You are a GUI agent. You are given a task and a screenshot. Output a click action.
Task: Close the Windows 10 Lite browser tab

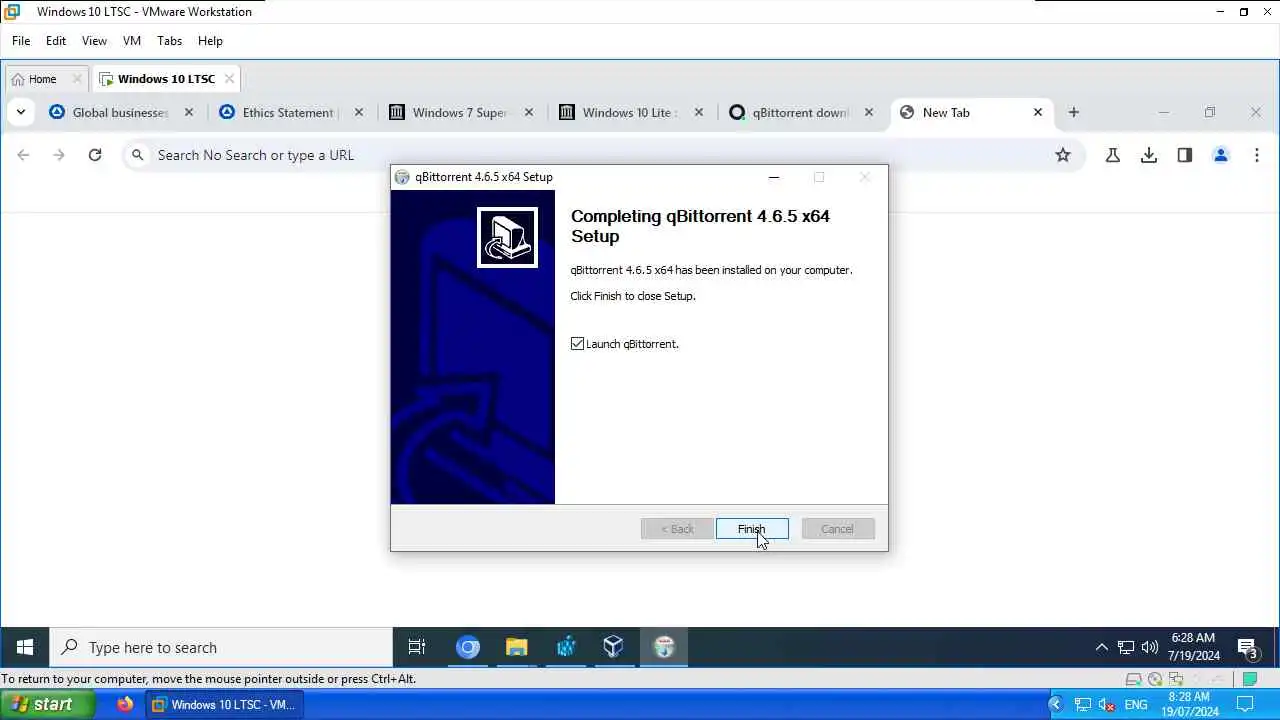699,112
